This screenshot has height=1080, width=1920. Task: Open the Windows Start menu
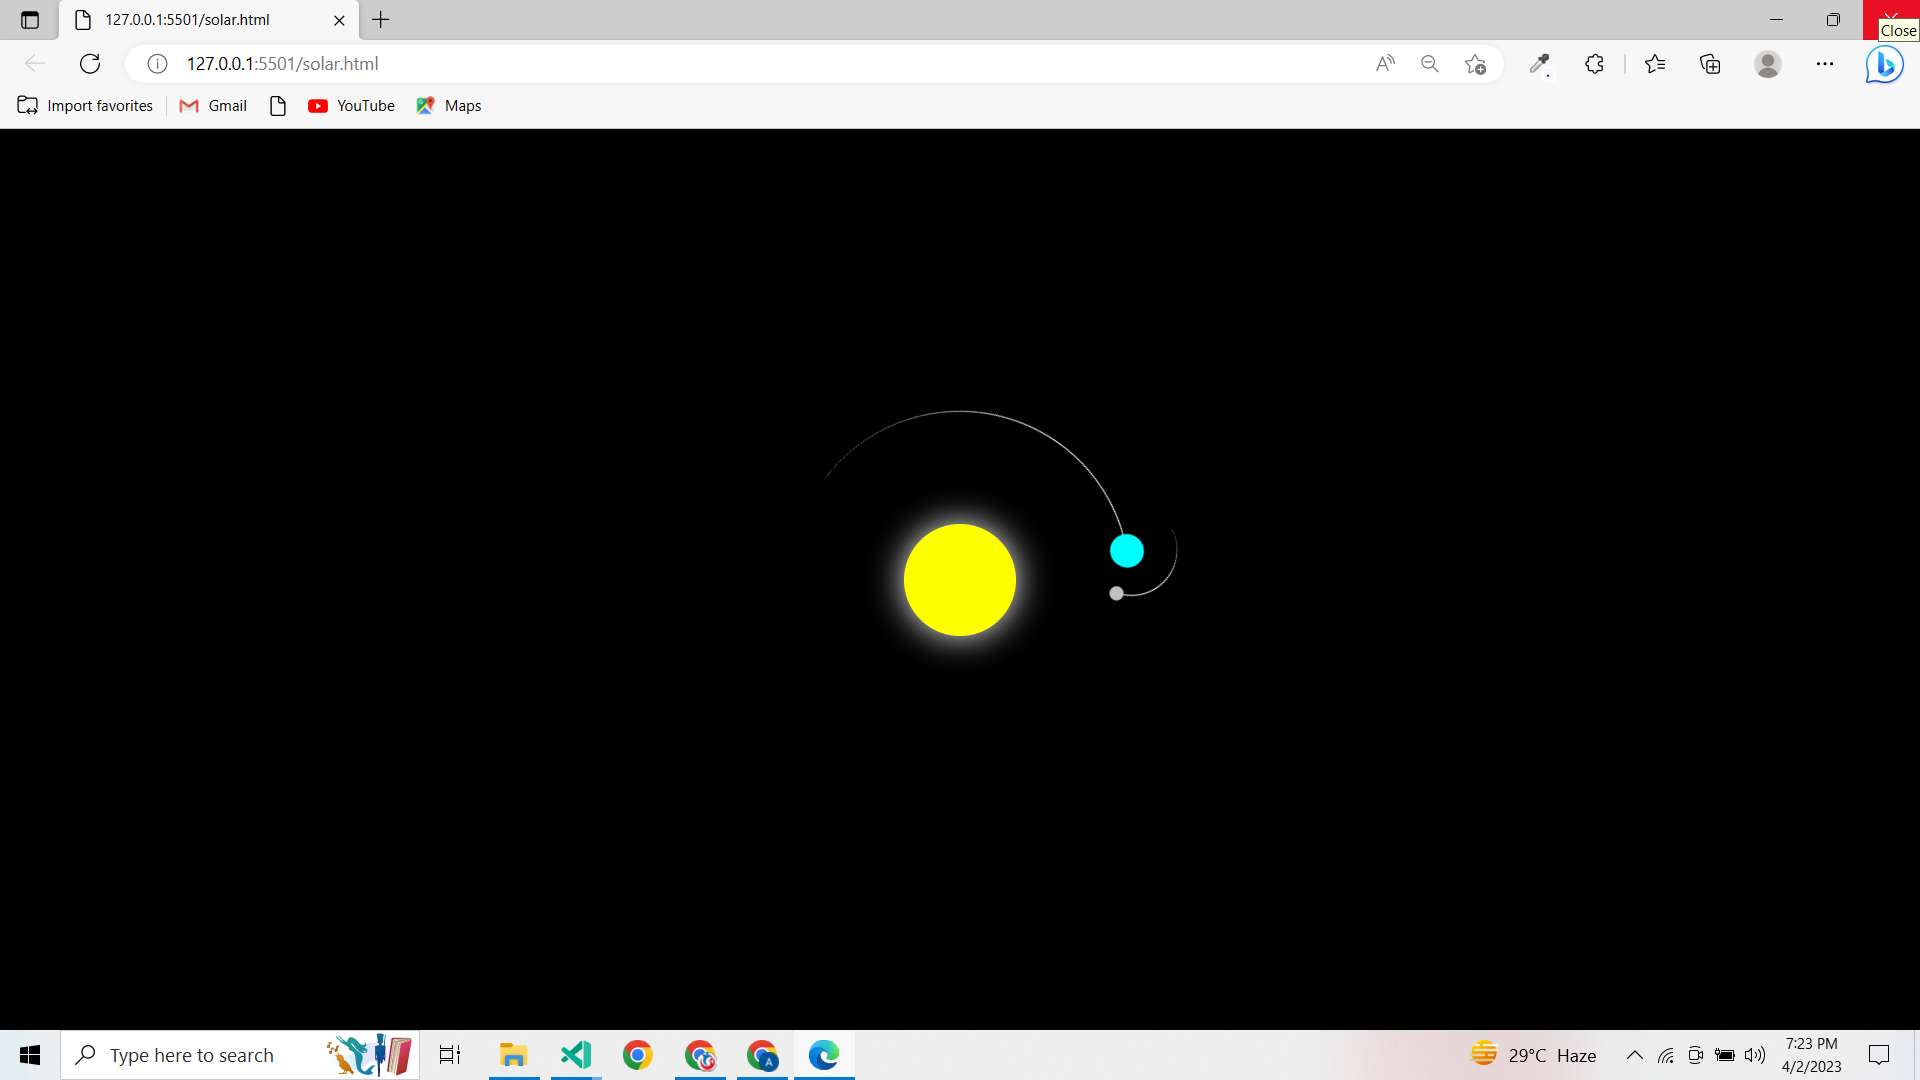[29, 1055]
